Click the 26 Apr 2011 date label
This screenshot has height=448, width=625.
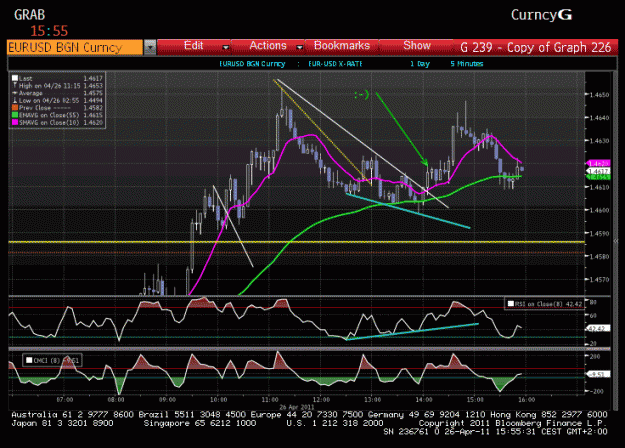pyautogui.click(x=297, y=407)
